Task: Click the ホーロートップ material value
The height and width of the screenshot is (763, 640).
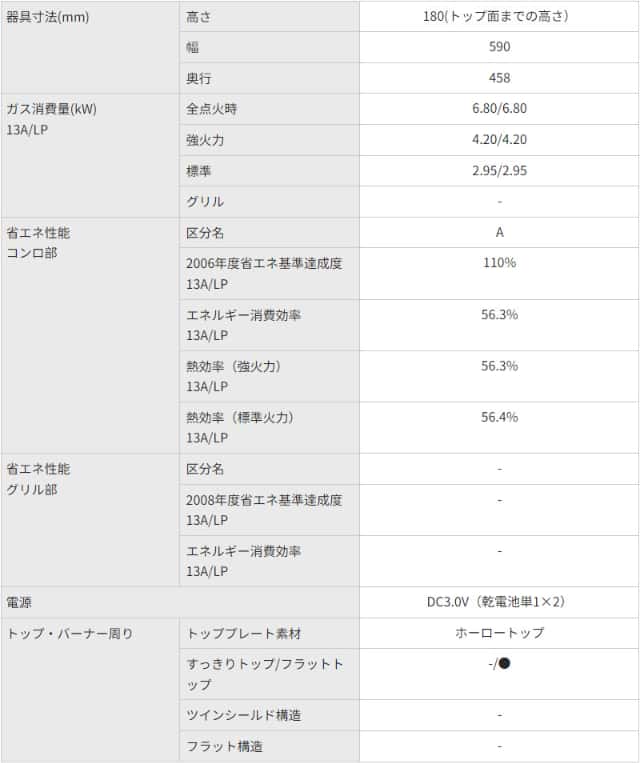Action: (499, 633)
